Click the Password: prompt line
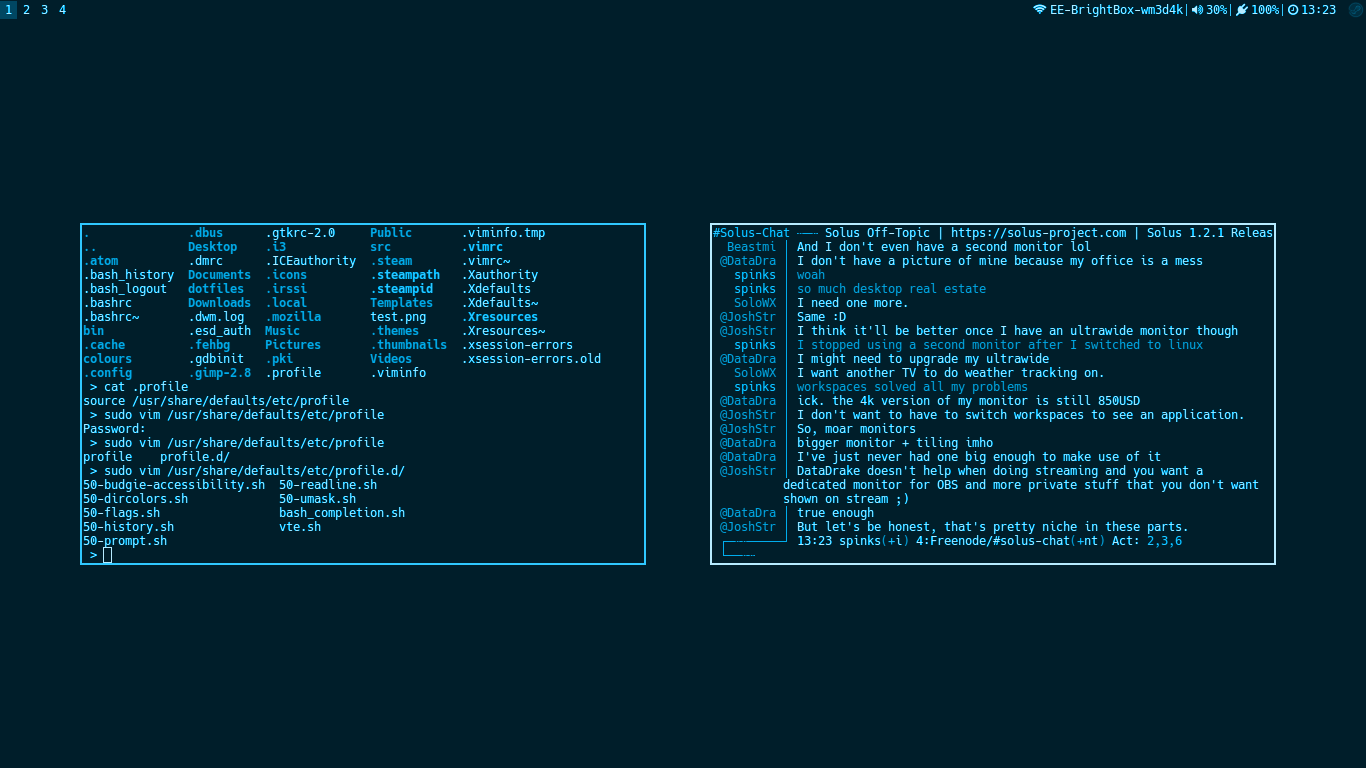This screenshot has width=1366, height=768. pos(114,429)
